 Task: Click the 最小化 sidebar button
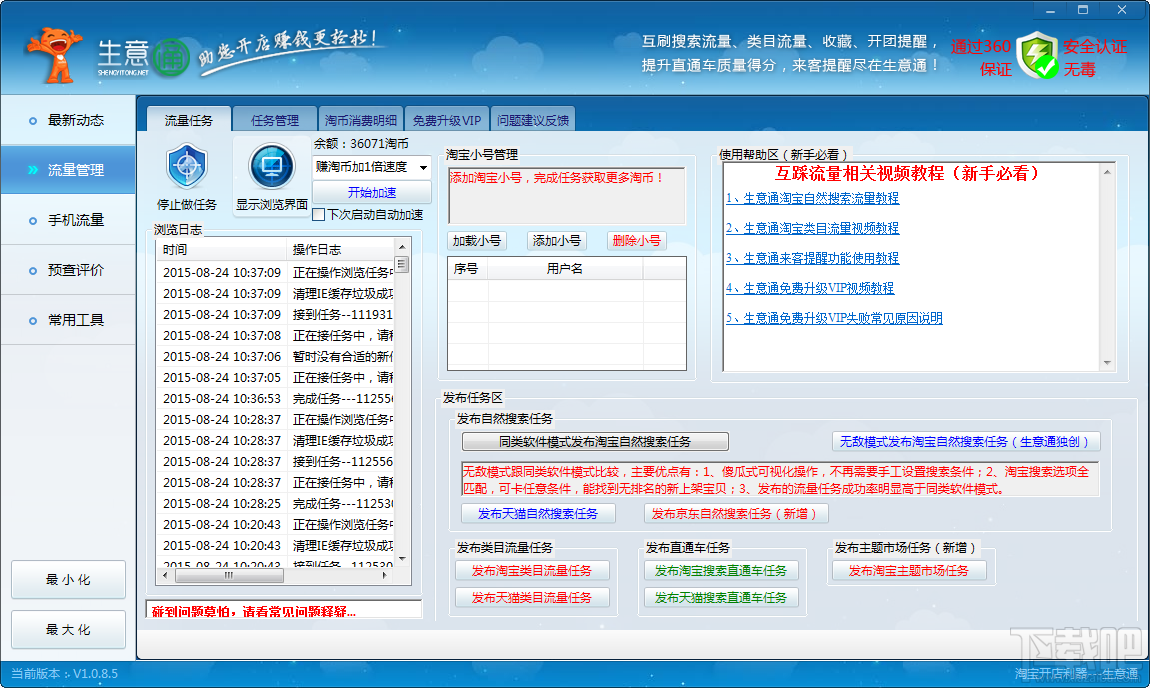[x=68, y=579]
